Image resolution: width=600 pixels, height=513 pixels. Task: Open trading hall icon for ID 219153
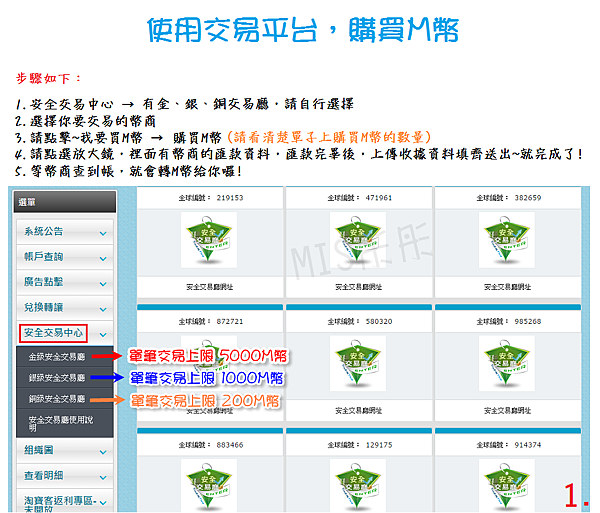[x=209, y=240]
